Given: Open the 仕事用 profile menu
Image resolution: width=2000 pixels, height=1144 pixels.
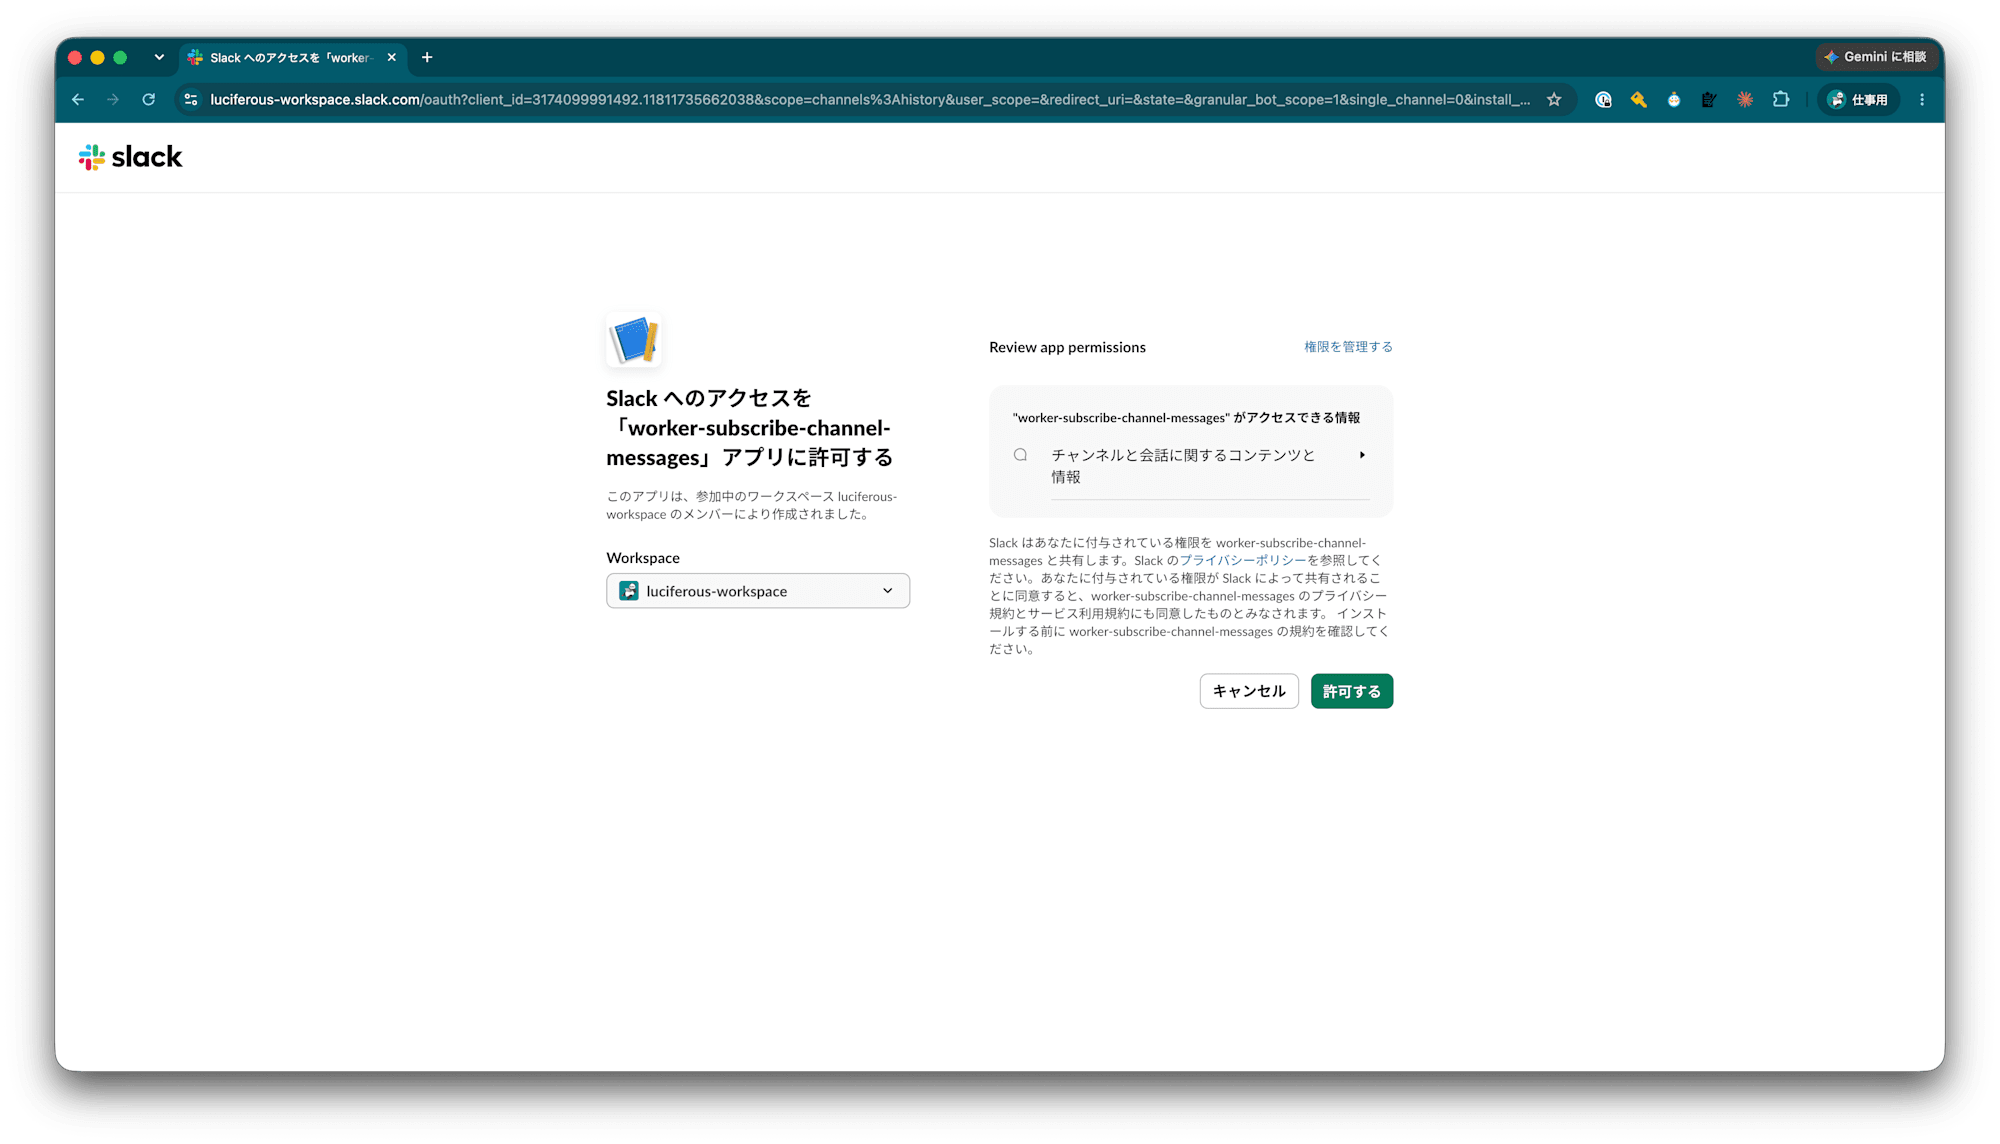Looking at the screenshot, I should 1858,100.
